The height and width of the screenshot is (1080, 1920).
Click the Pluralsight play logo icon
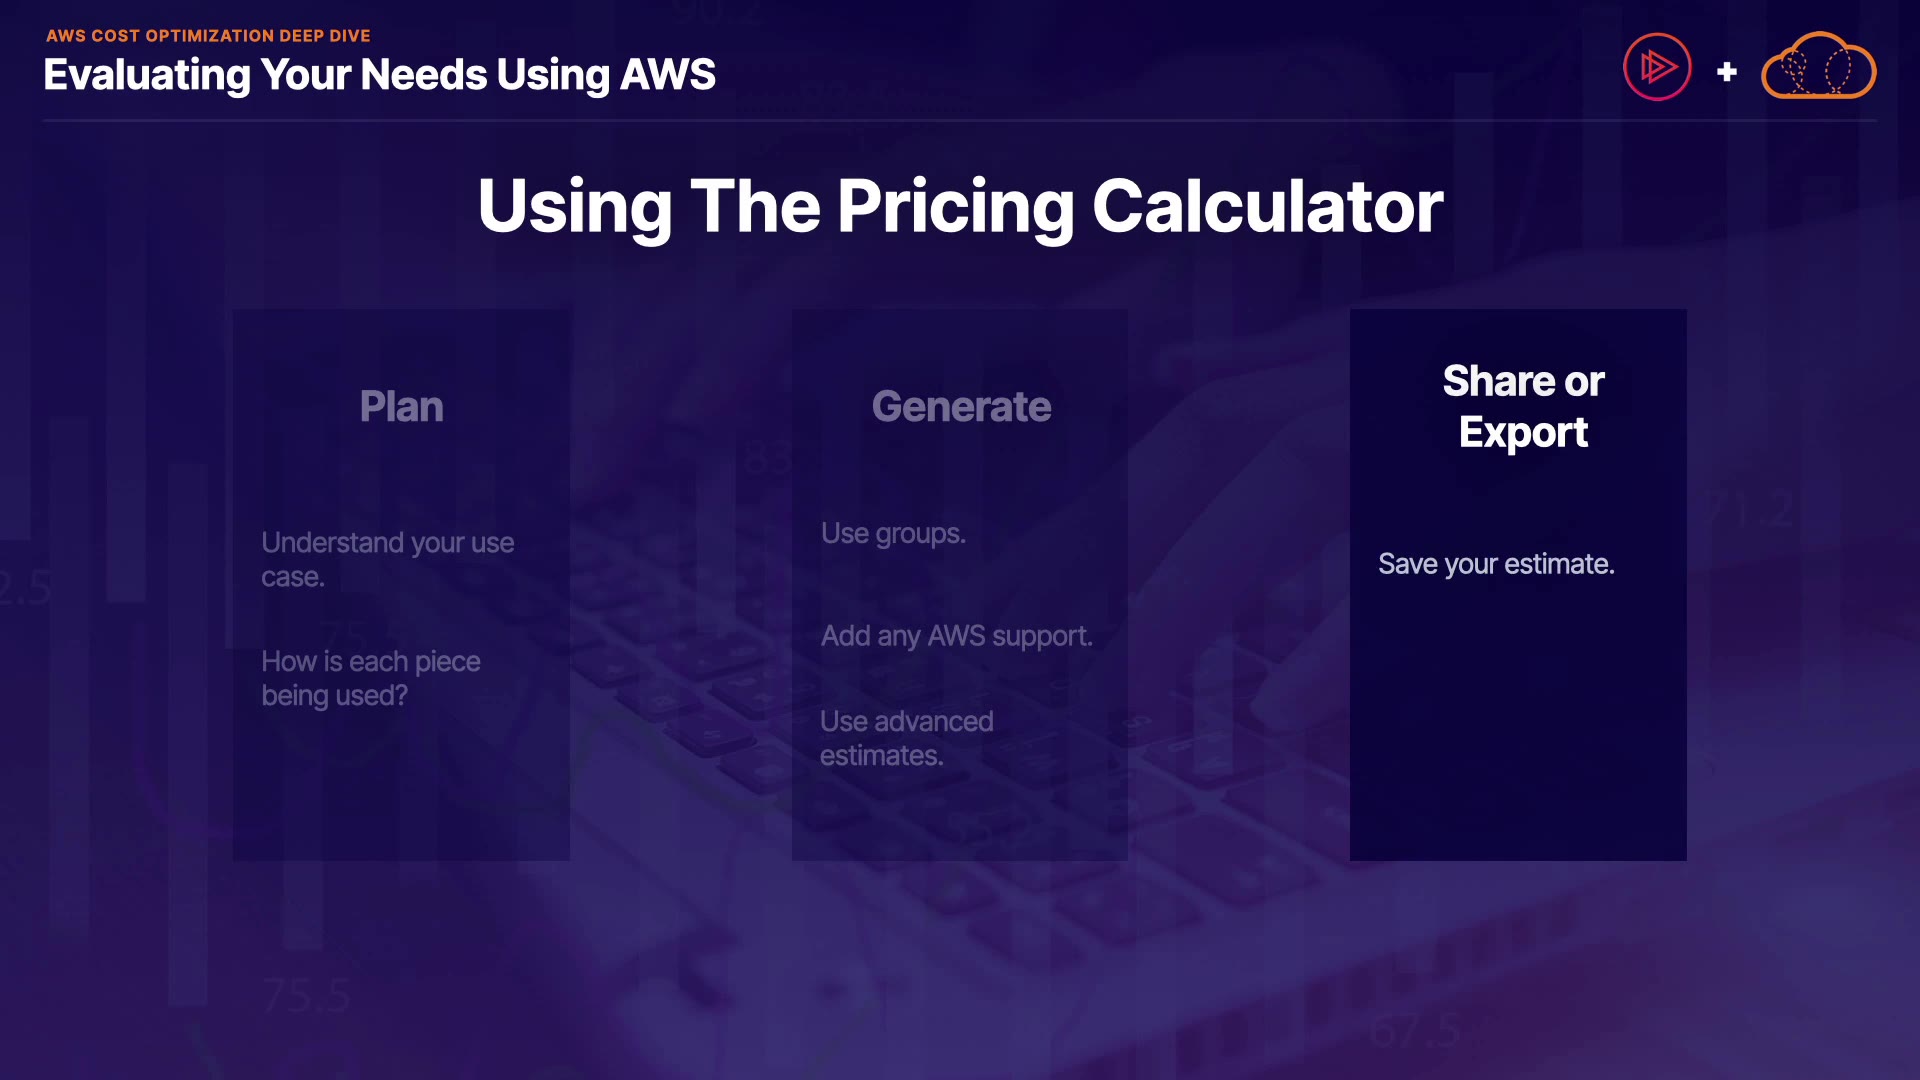1657,67
